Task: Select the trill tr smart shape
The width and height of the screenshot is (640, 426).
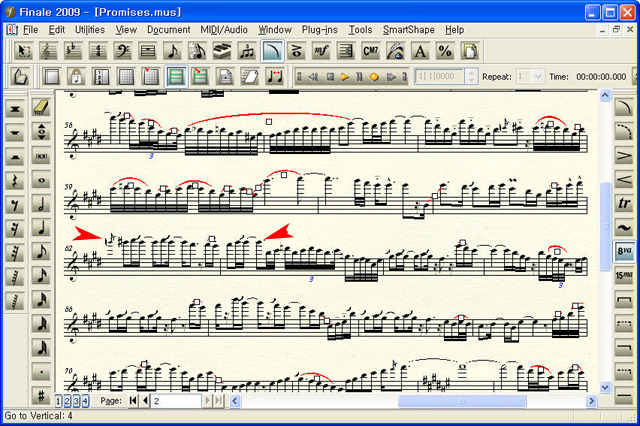Action: [x=624, y=203]
